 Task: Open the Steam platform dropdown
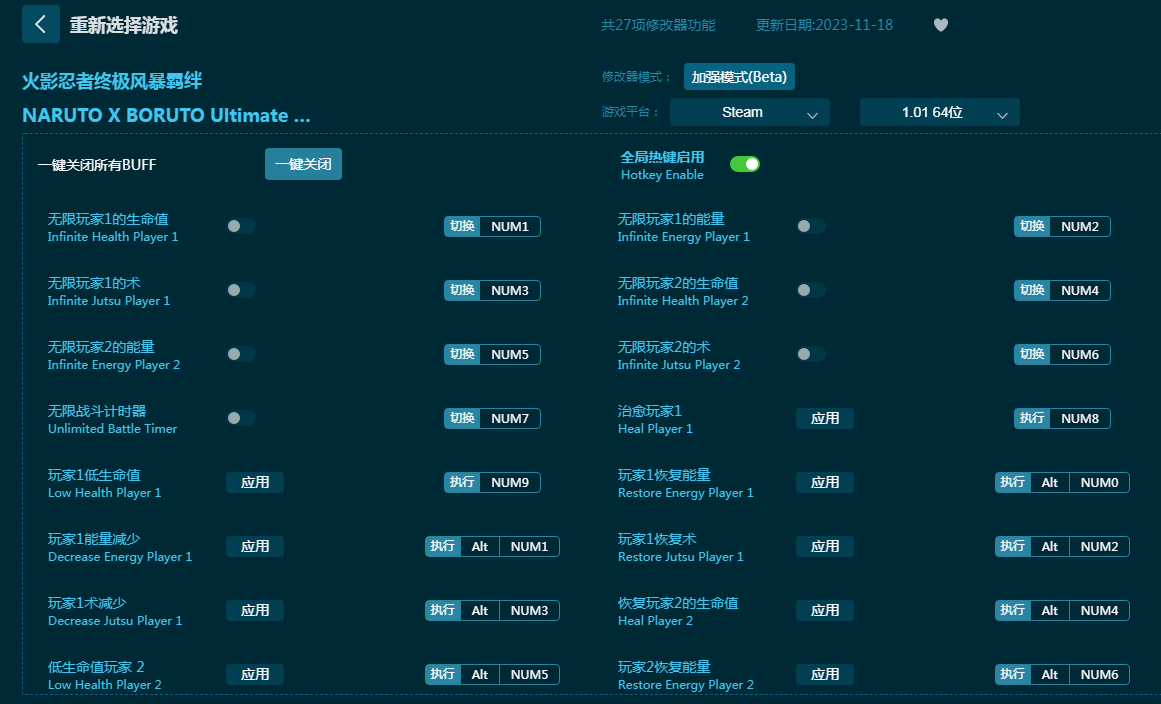point(749,113)
